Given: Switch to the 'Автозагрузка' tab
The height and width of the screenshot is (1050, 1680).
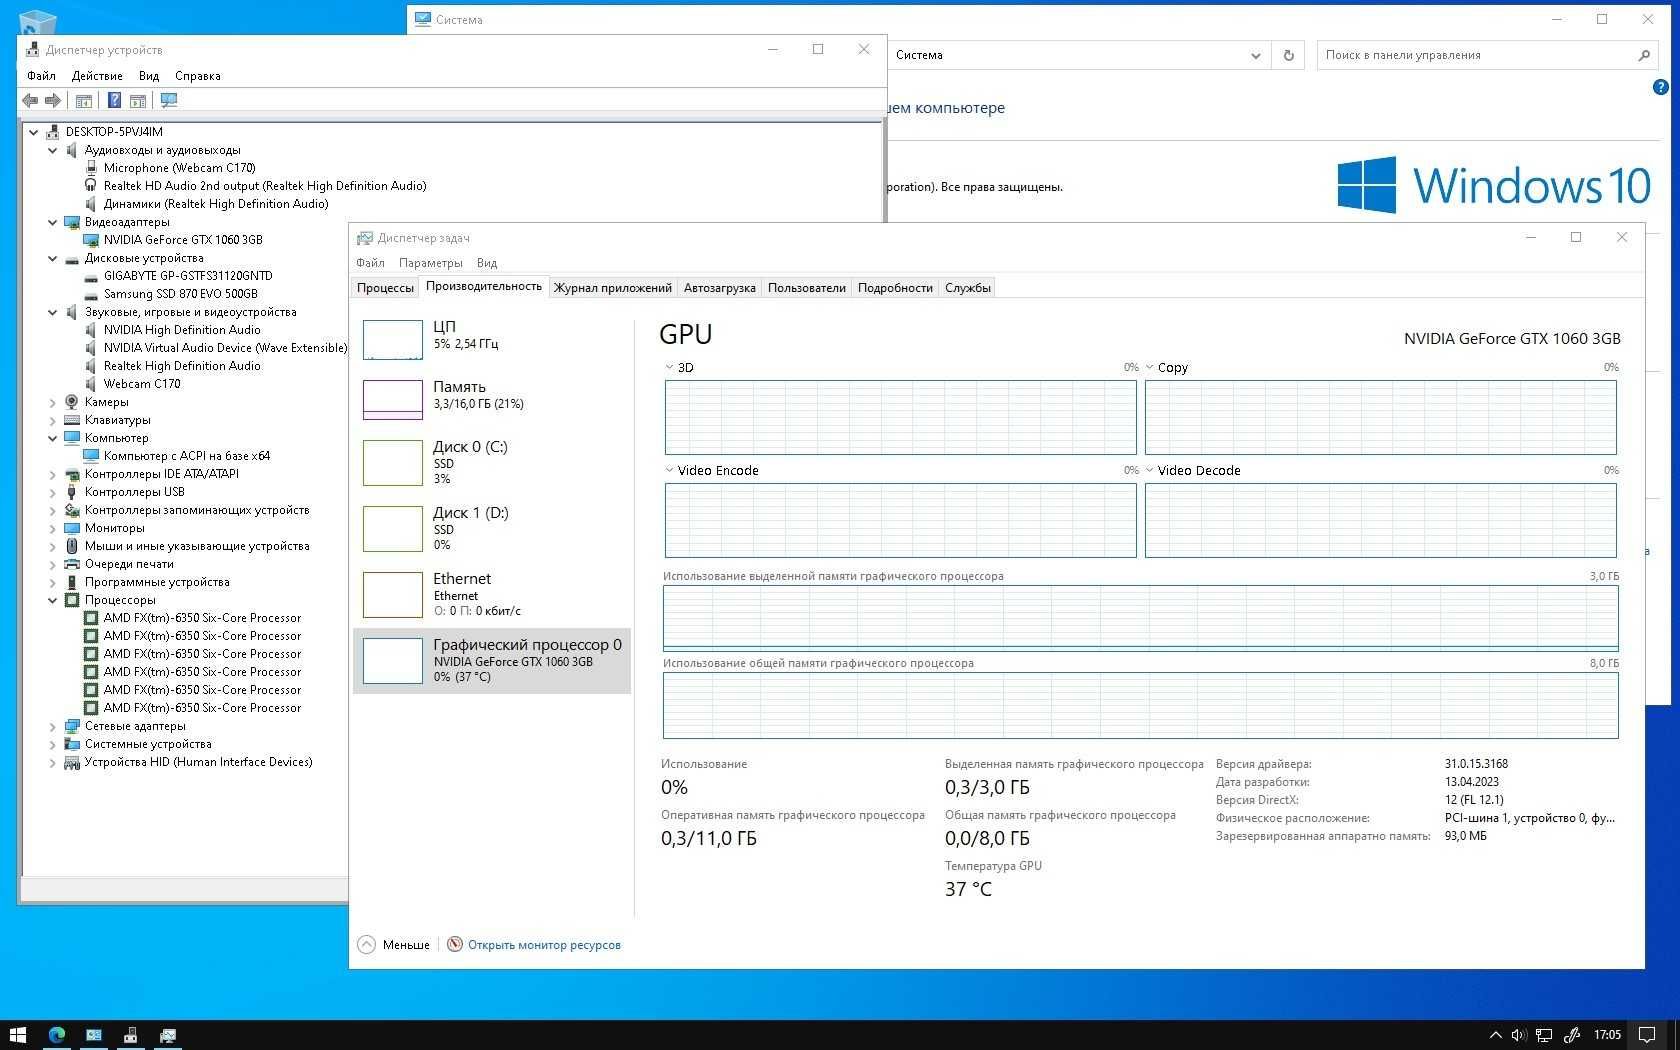Looking at the screenshot, I should (719, 288).
